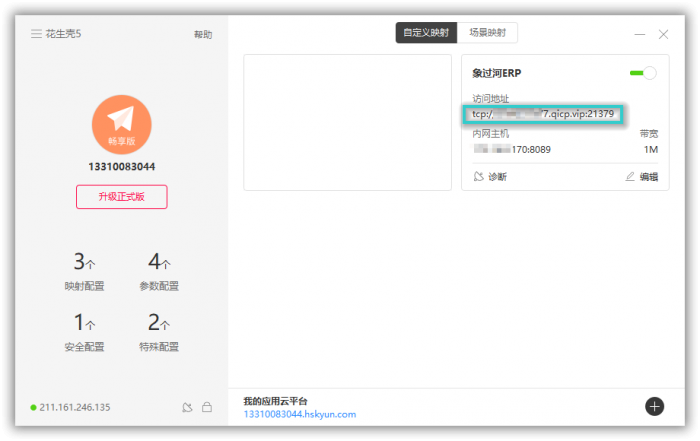Click the 1M bandwidth value
The height and width of the screenshot is (441, 700).
click(x=651, y=150)
